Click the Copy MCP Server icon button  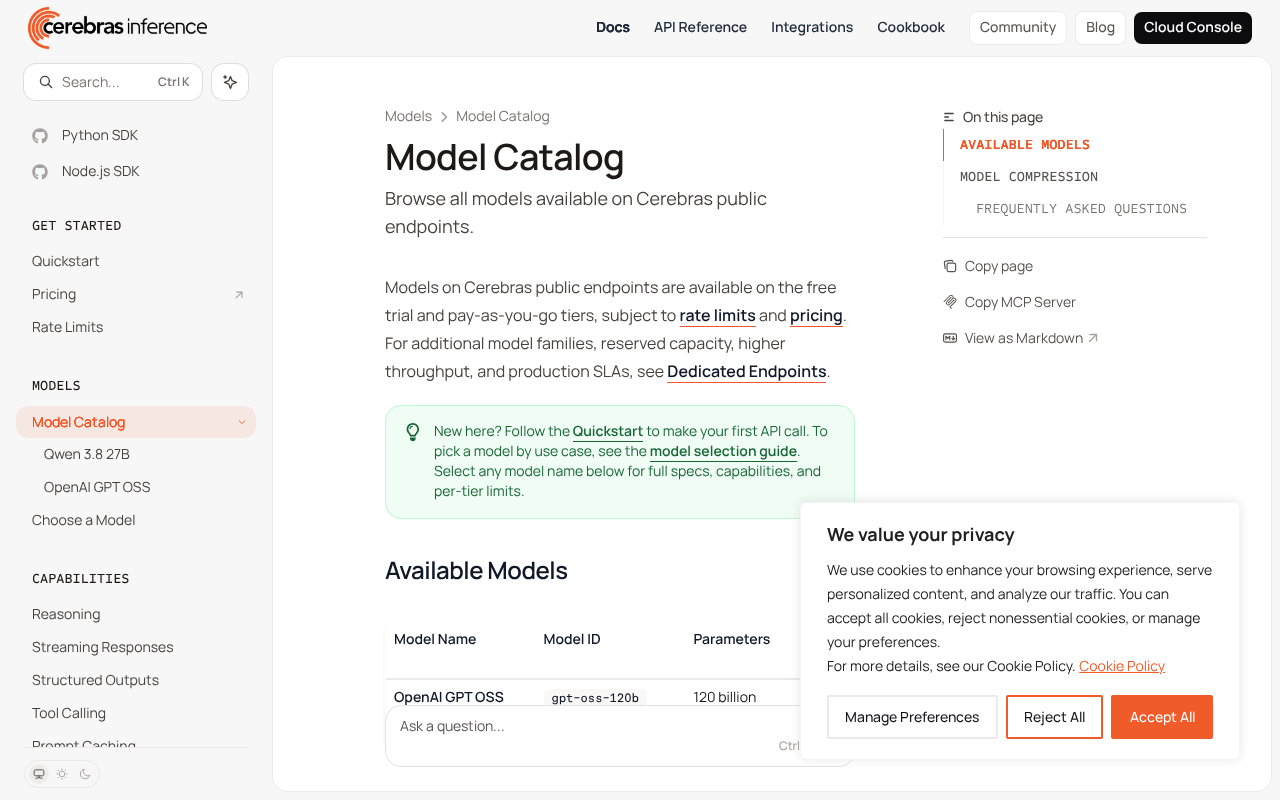coord(950,302)
